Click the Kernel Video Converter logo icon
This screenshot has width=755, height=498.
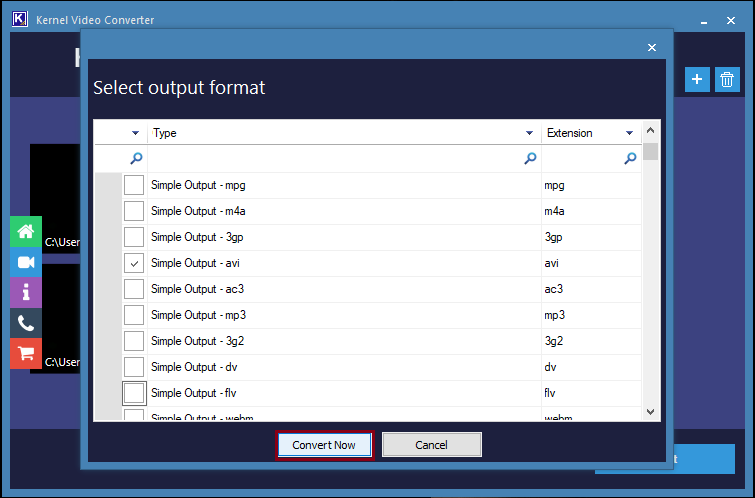(x=20, y=20)
